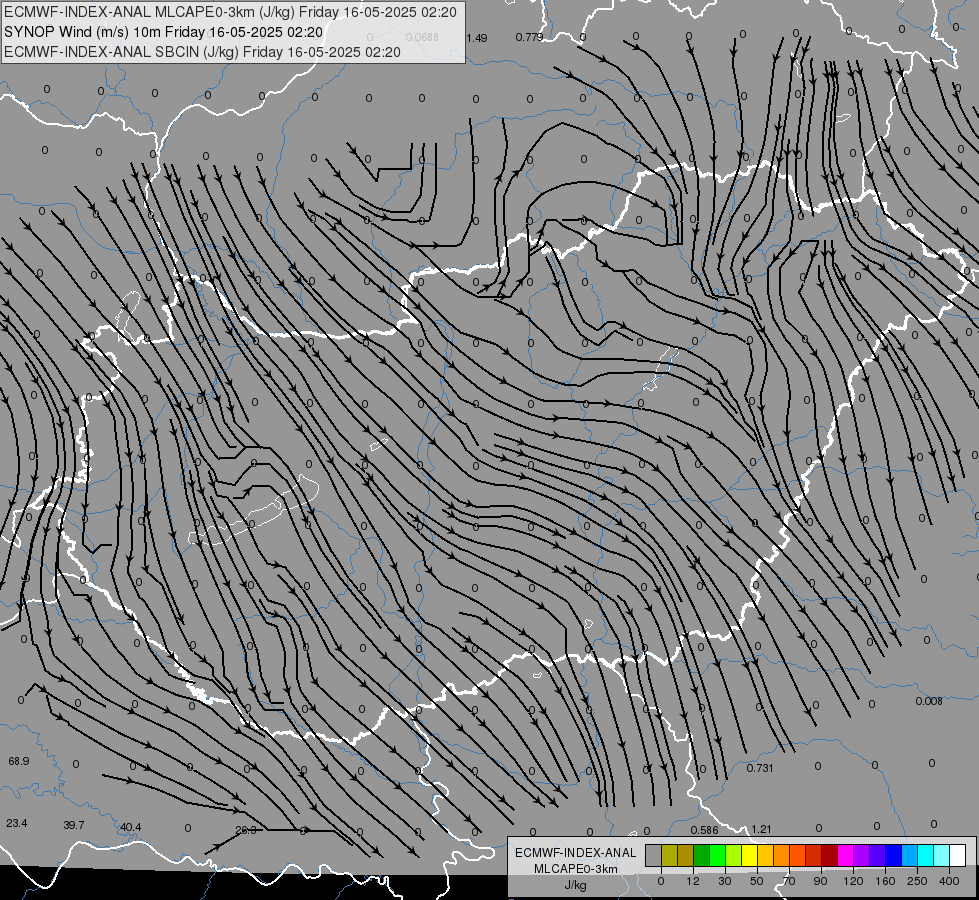Click the 0.586 value on the map

pyautogui.click(x=704, y=830)
